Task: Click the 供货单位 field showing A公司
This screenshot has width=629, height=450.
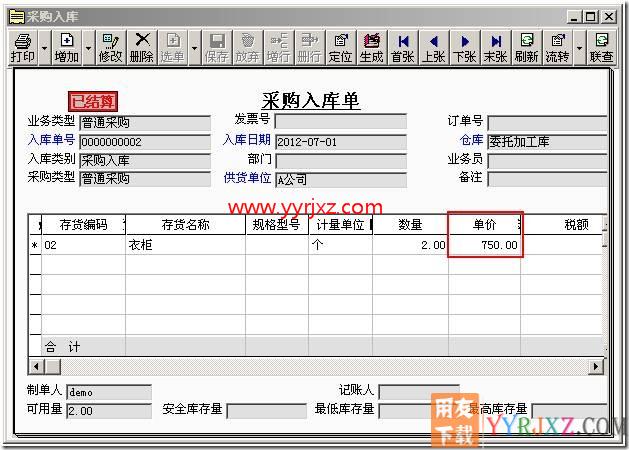Action: pyautogui.click(x=341, y=180)
